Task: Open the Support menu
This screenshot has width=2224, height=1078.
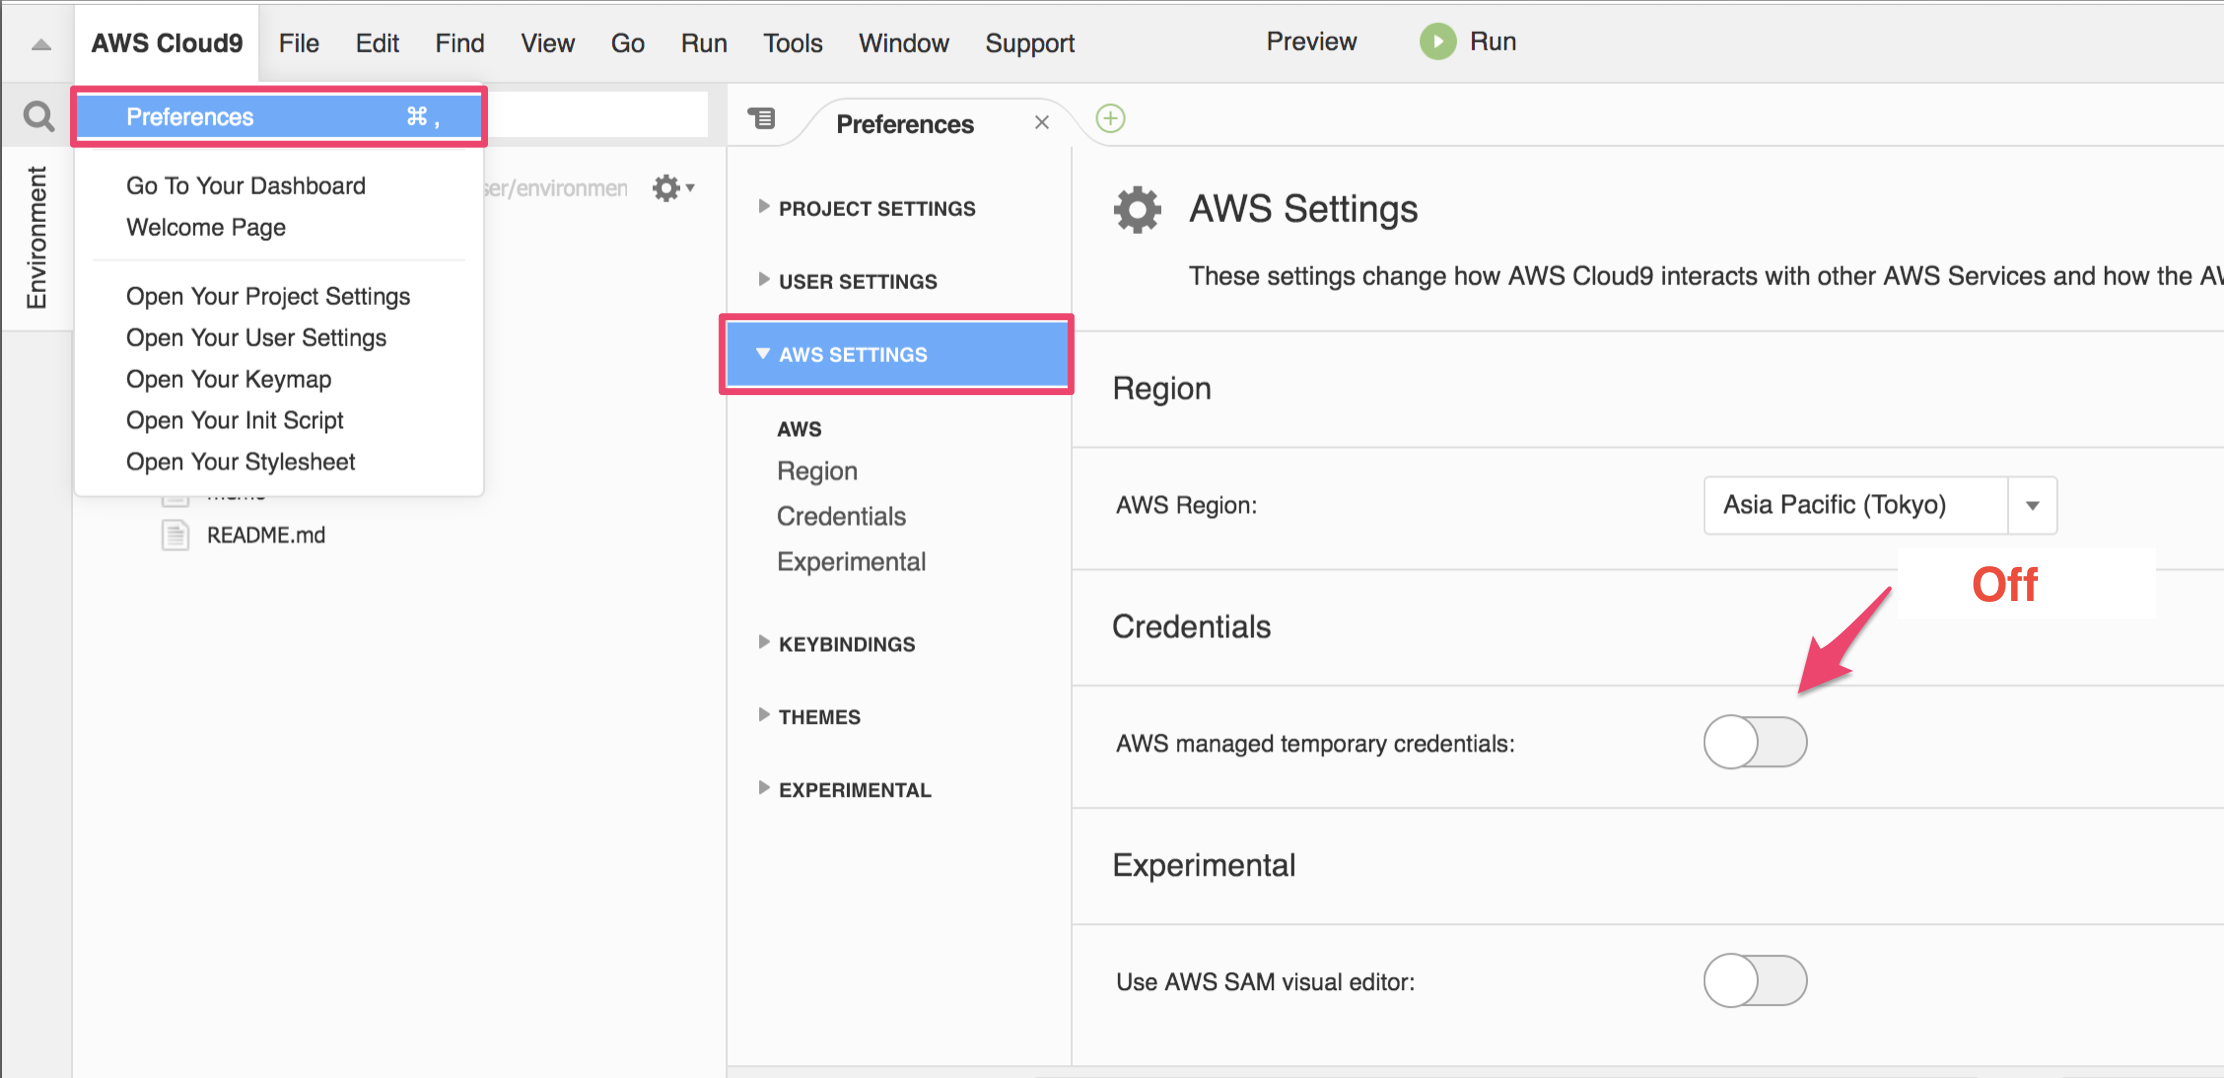Action: click(x=1030, y=43)
